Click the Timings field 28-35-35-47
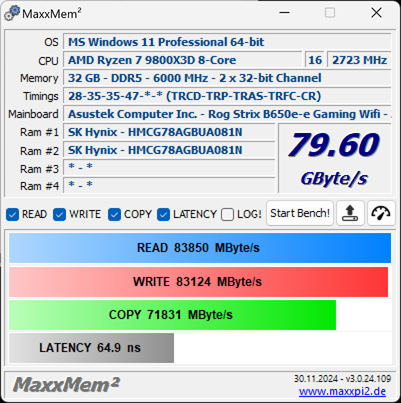 coord(227,96)
